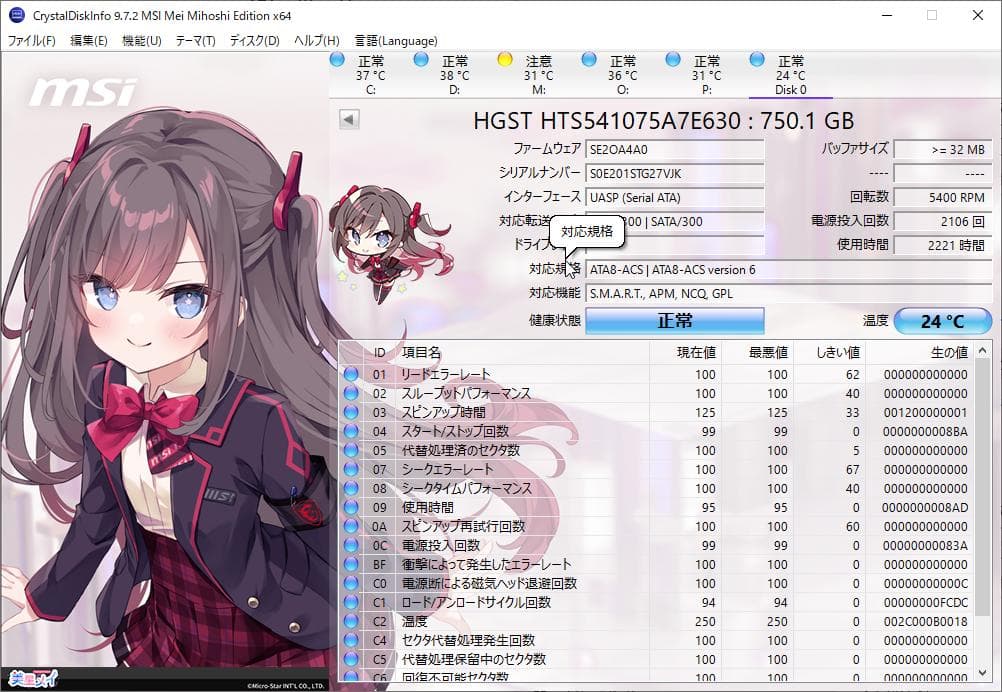Select drive C: status tab
Viewport: 1002px width, 692px height.
click(371, 75)
